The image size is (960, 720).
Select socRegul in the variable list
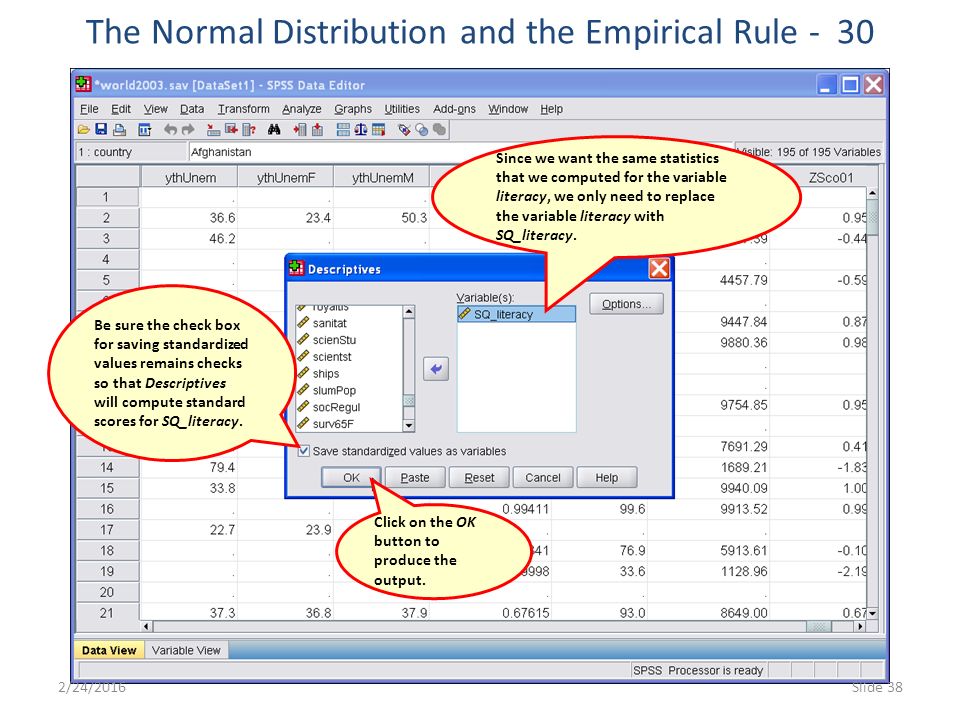[336, 407]
